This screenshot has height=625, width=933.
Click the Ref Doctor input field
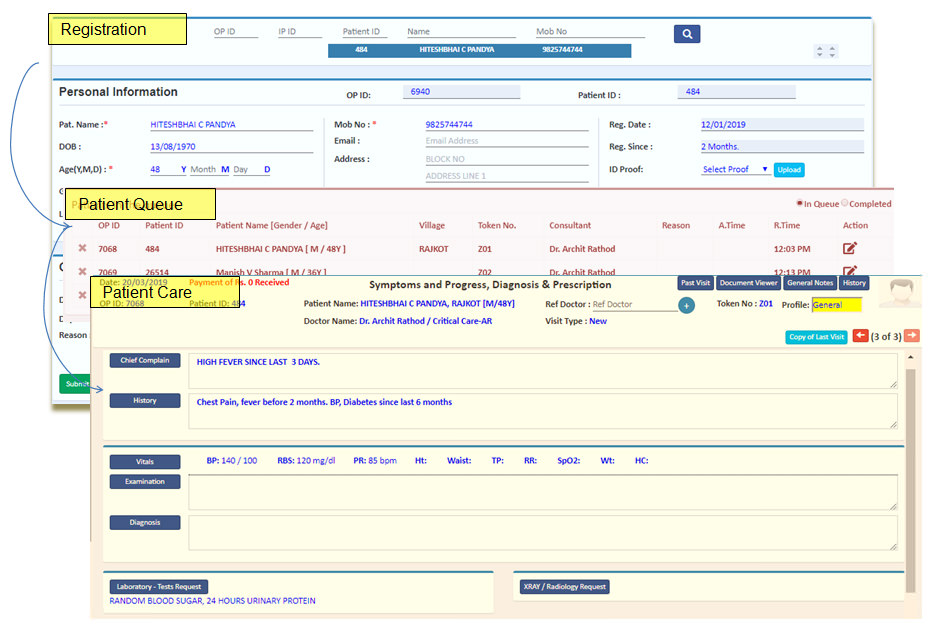[634, 304]
